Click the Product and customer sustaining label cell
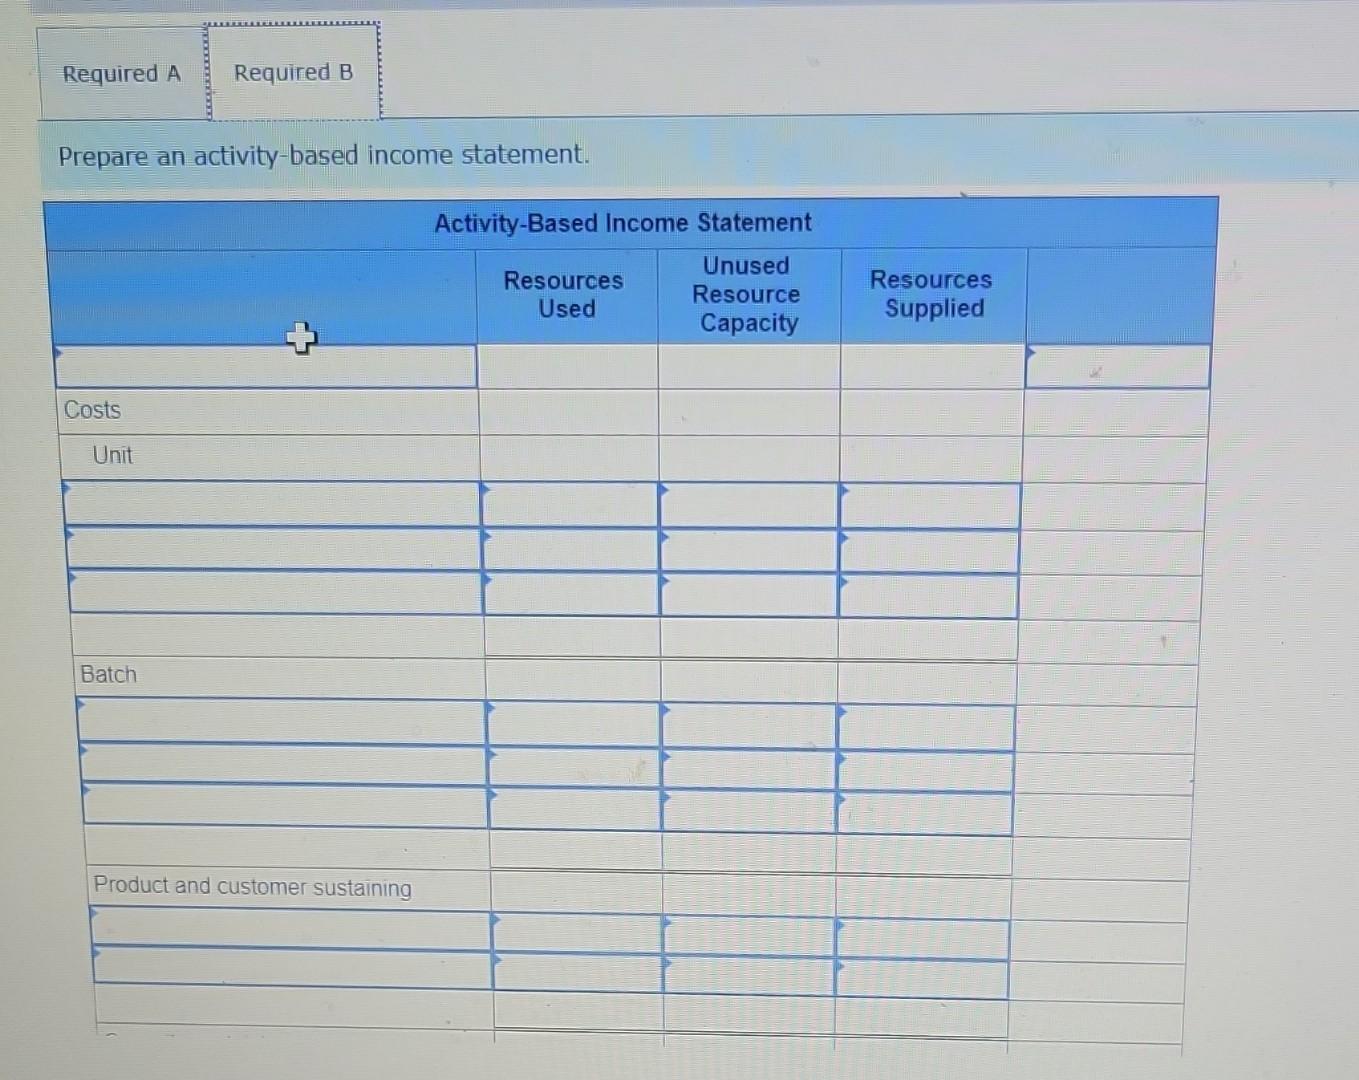The height and width of the screenshot is (1080, 1359). pyautogui.click(x=250, y=887)
